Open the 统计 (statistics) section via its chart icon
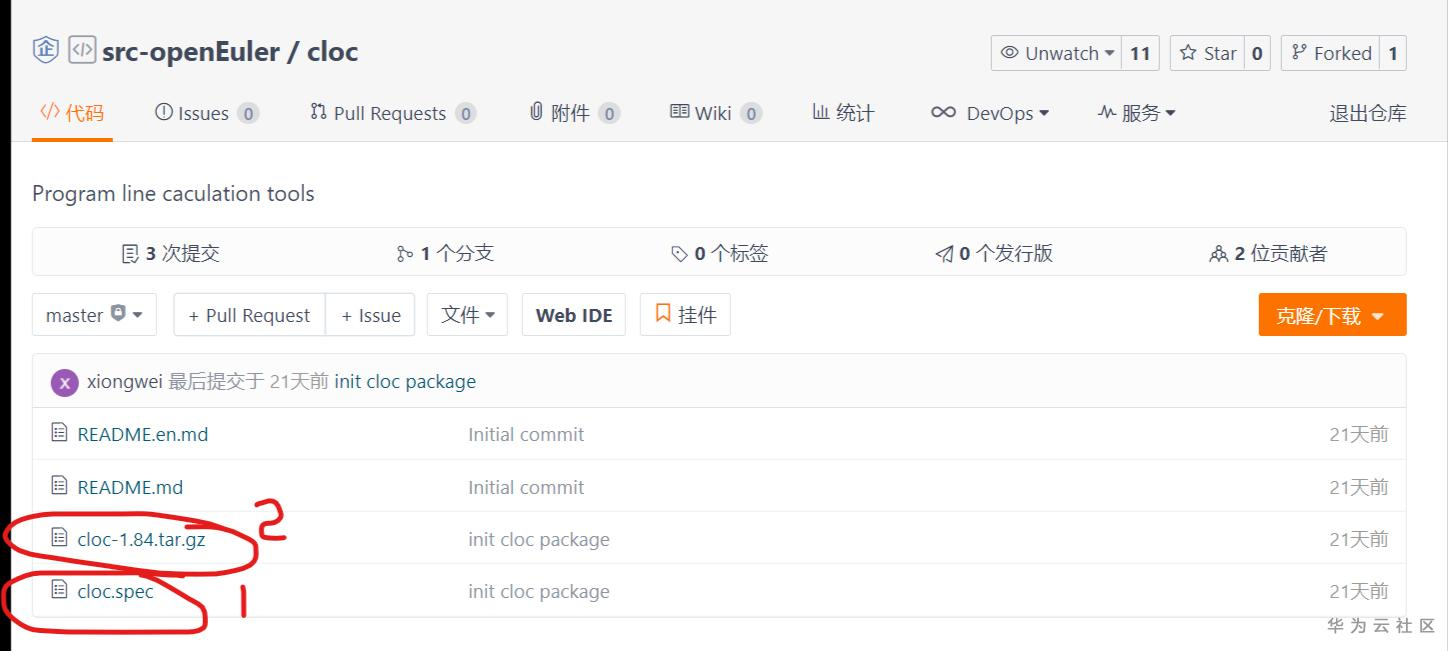The image size is (1448, 651). click(823, 112)
